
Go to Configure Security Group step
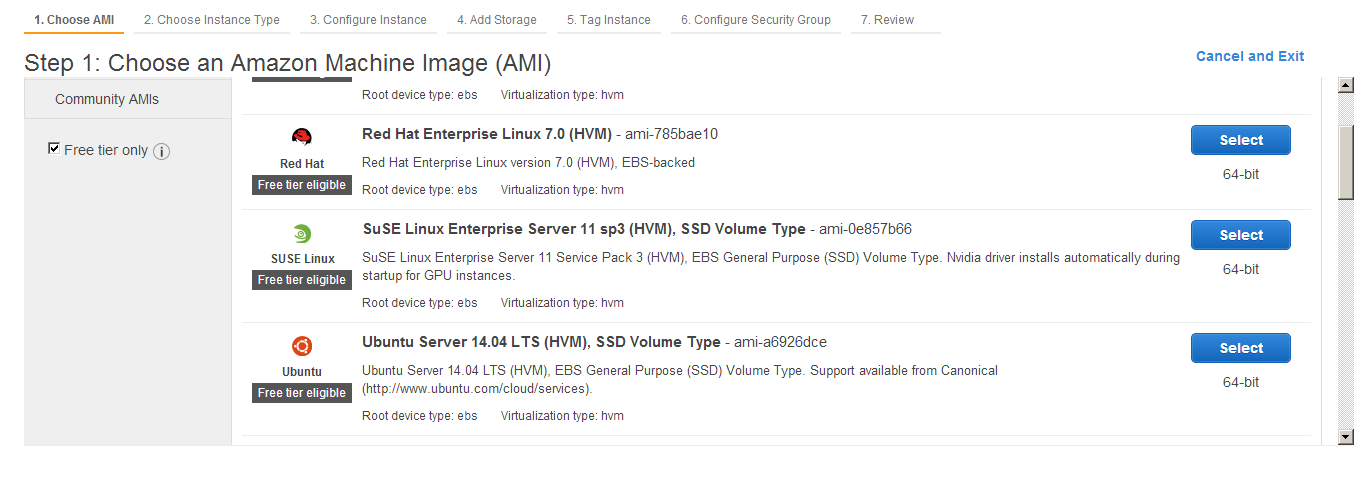(x=756, y=20)
